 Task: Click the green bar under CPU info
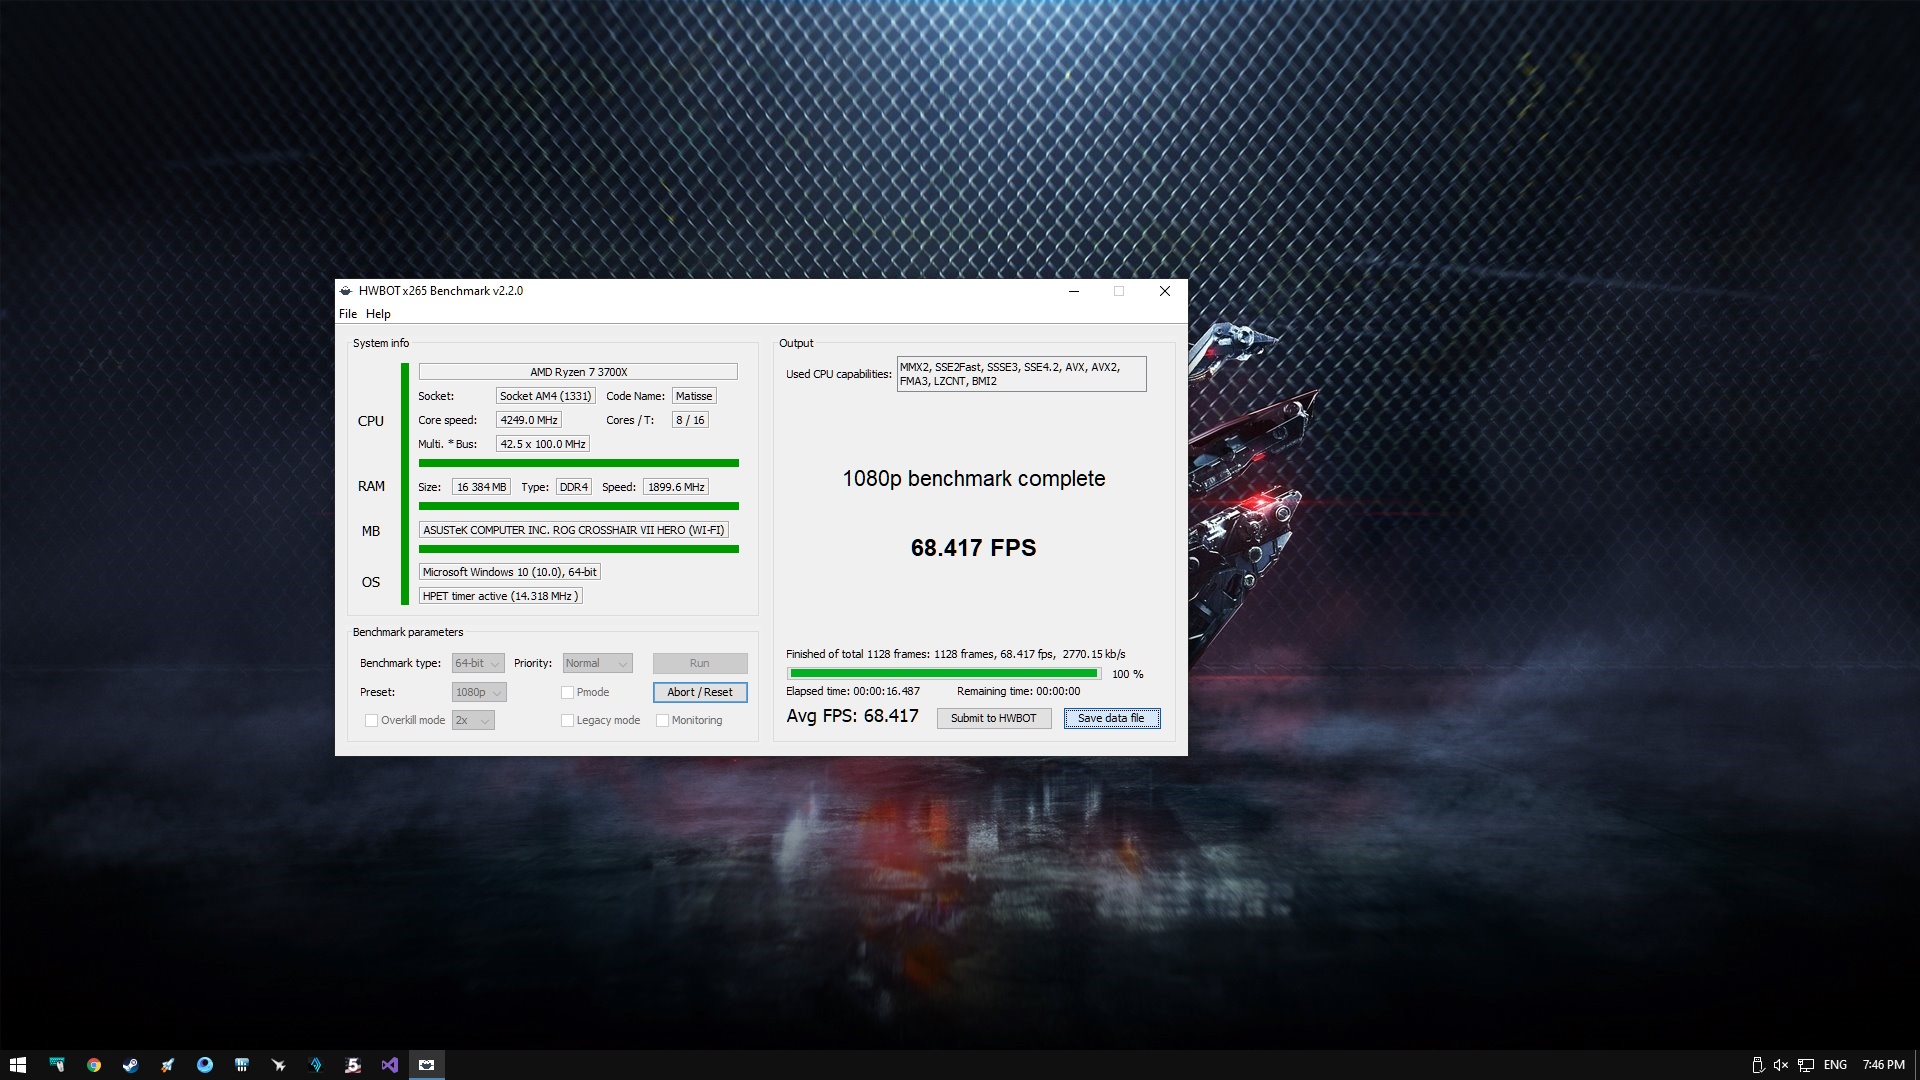click(x=578, y=463)
